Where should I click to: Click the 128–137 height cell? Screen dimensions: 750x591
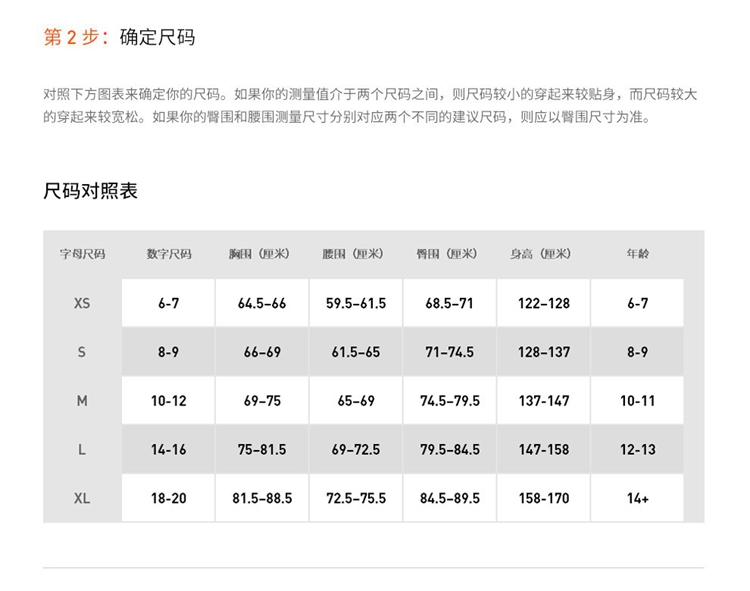pyautogui.click(x=543, y=352)
